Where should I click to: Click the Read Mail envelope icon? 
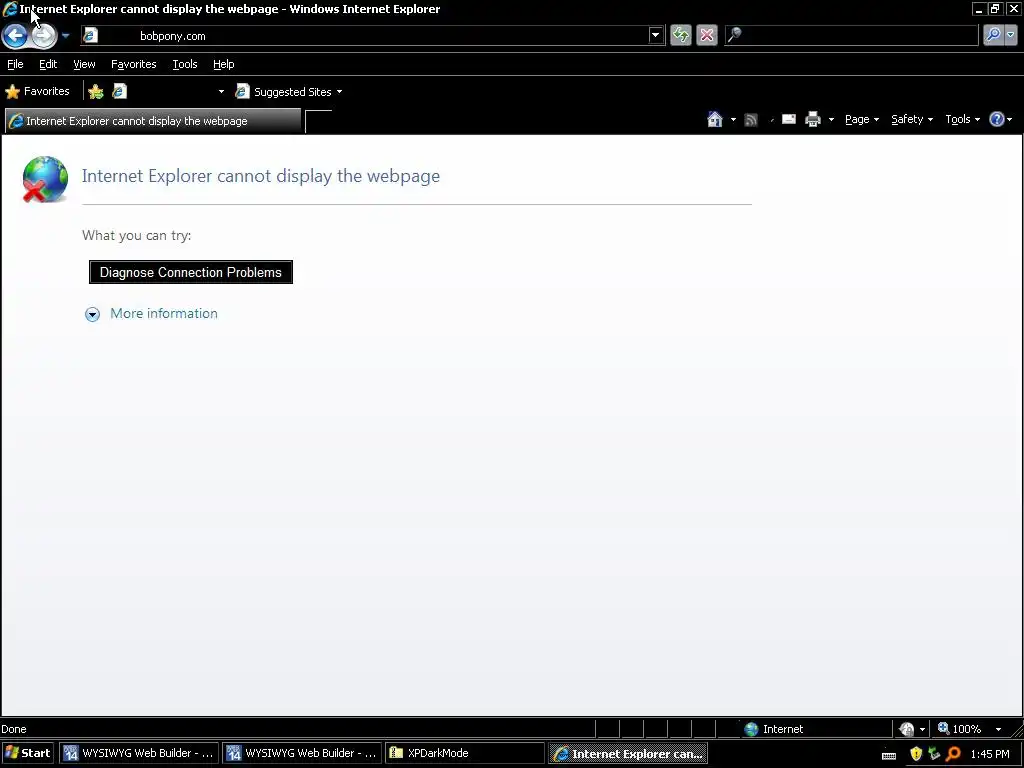point(789,119)
